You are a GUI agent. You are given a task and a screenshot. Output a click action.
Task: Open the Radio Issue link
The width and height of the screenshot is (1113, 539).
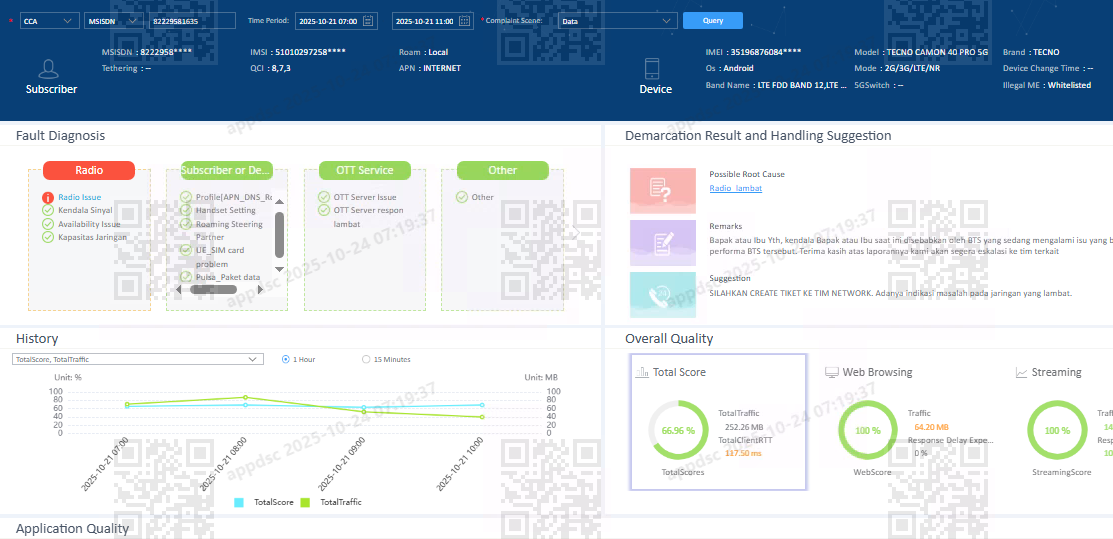[80, 197]
